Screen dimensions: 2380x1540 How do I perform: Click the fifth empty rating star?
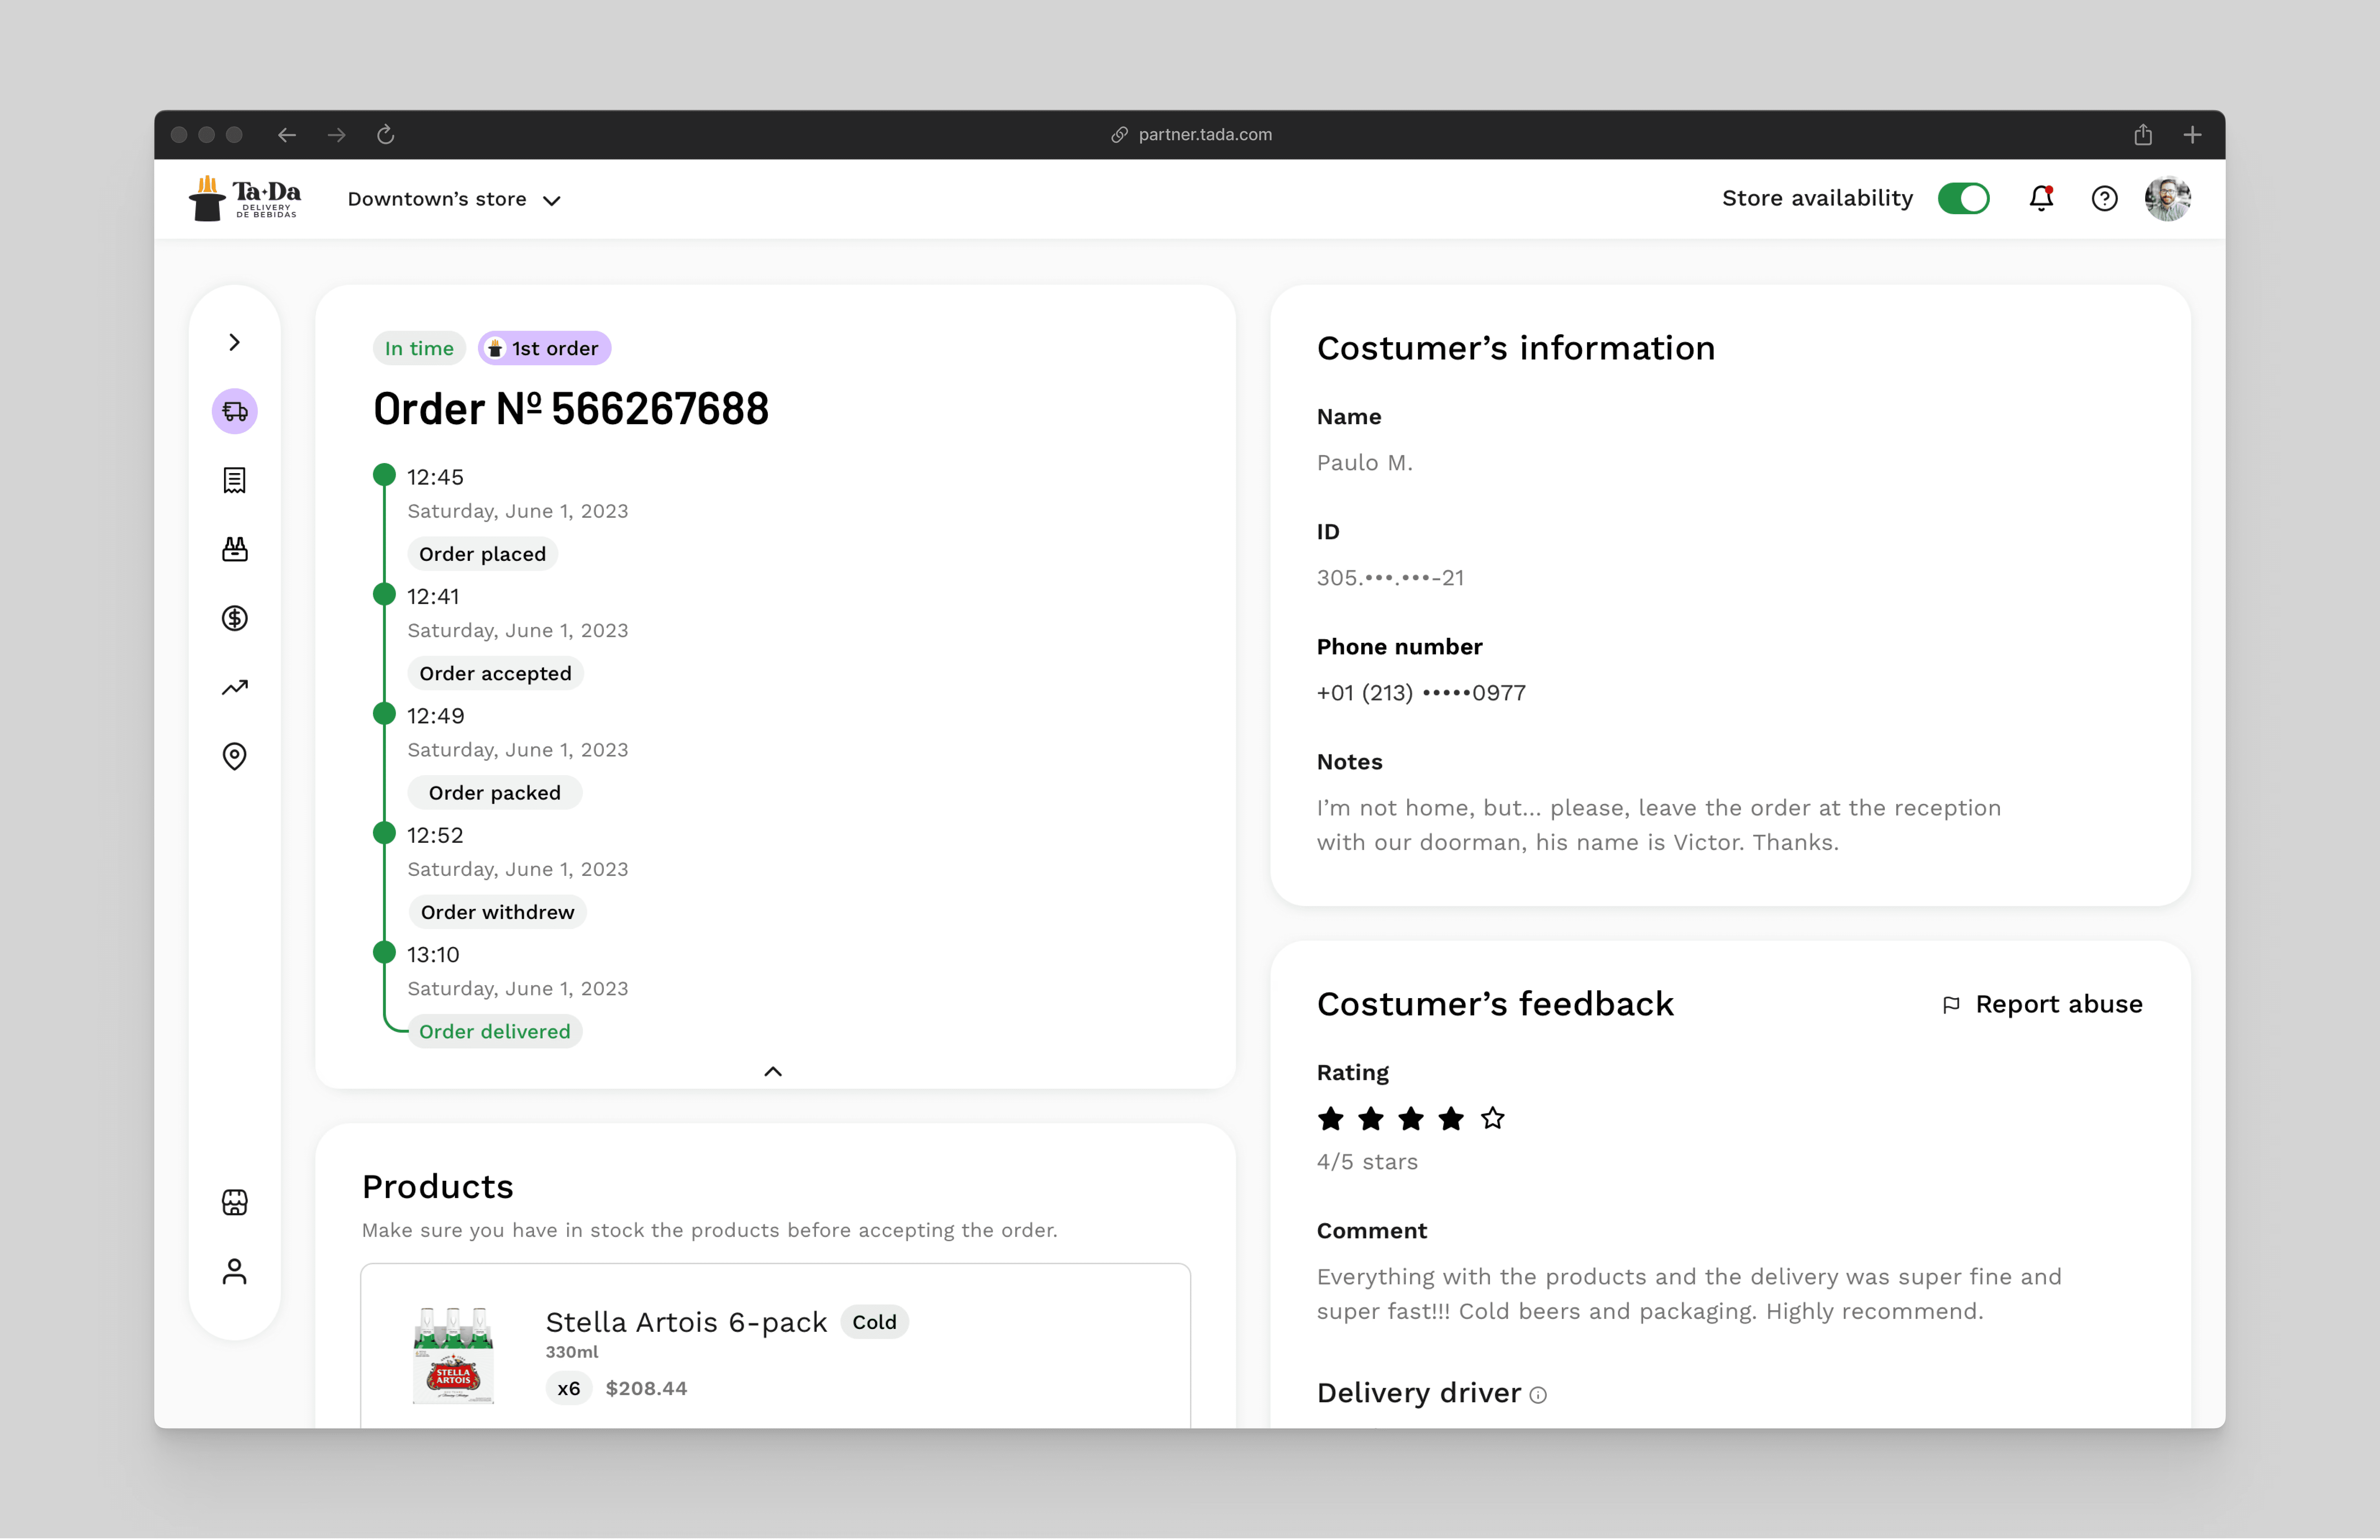[1492, 1118]
